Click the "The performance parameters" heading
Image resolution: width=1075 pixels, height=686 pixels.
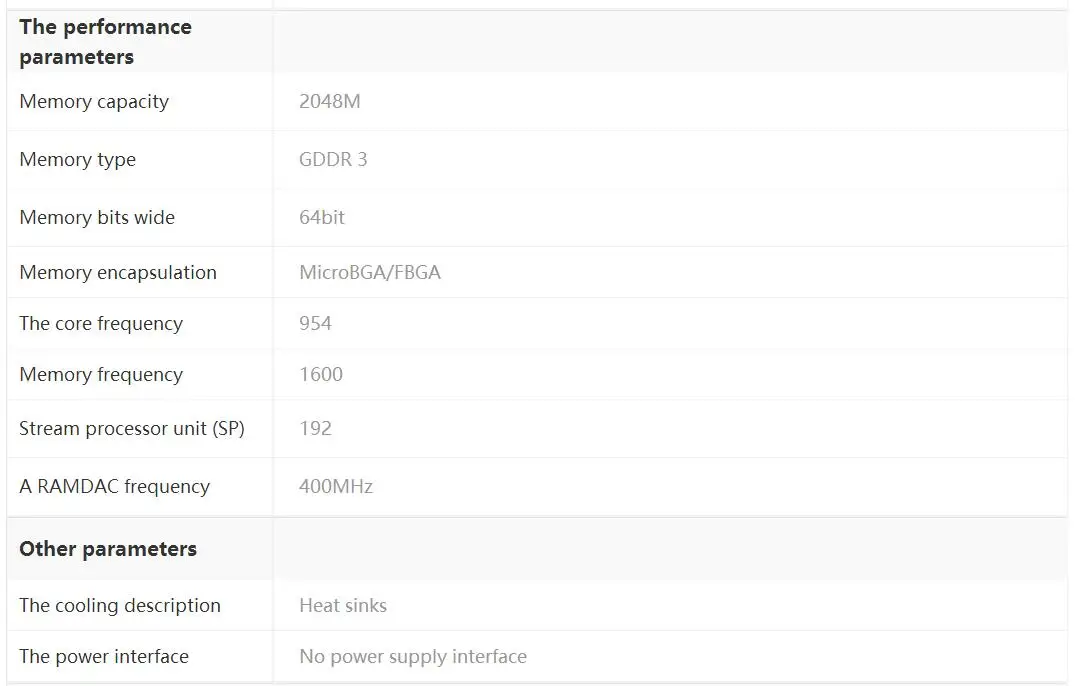pos(106,42)
